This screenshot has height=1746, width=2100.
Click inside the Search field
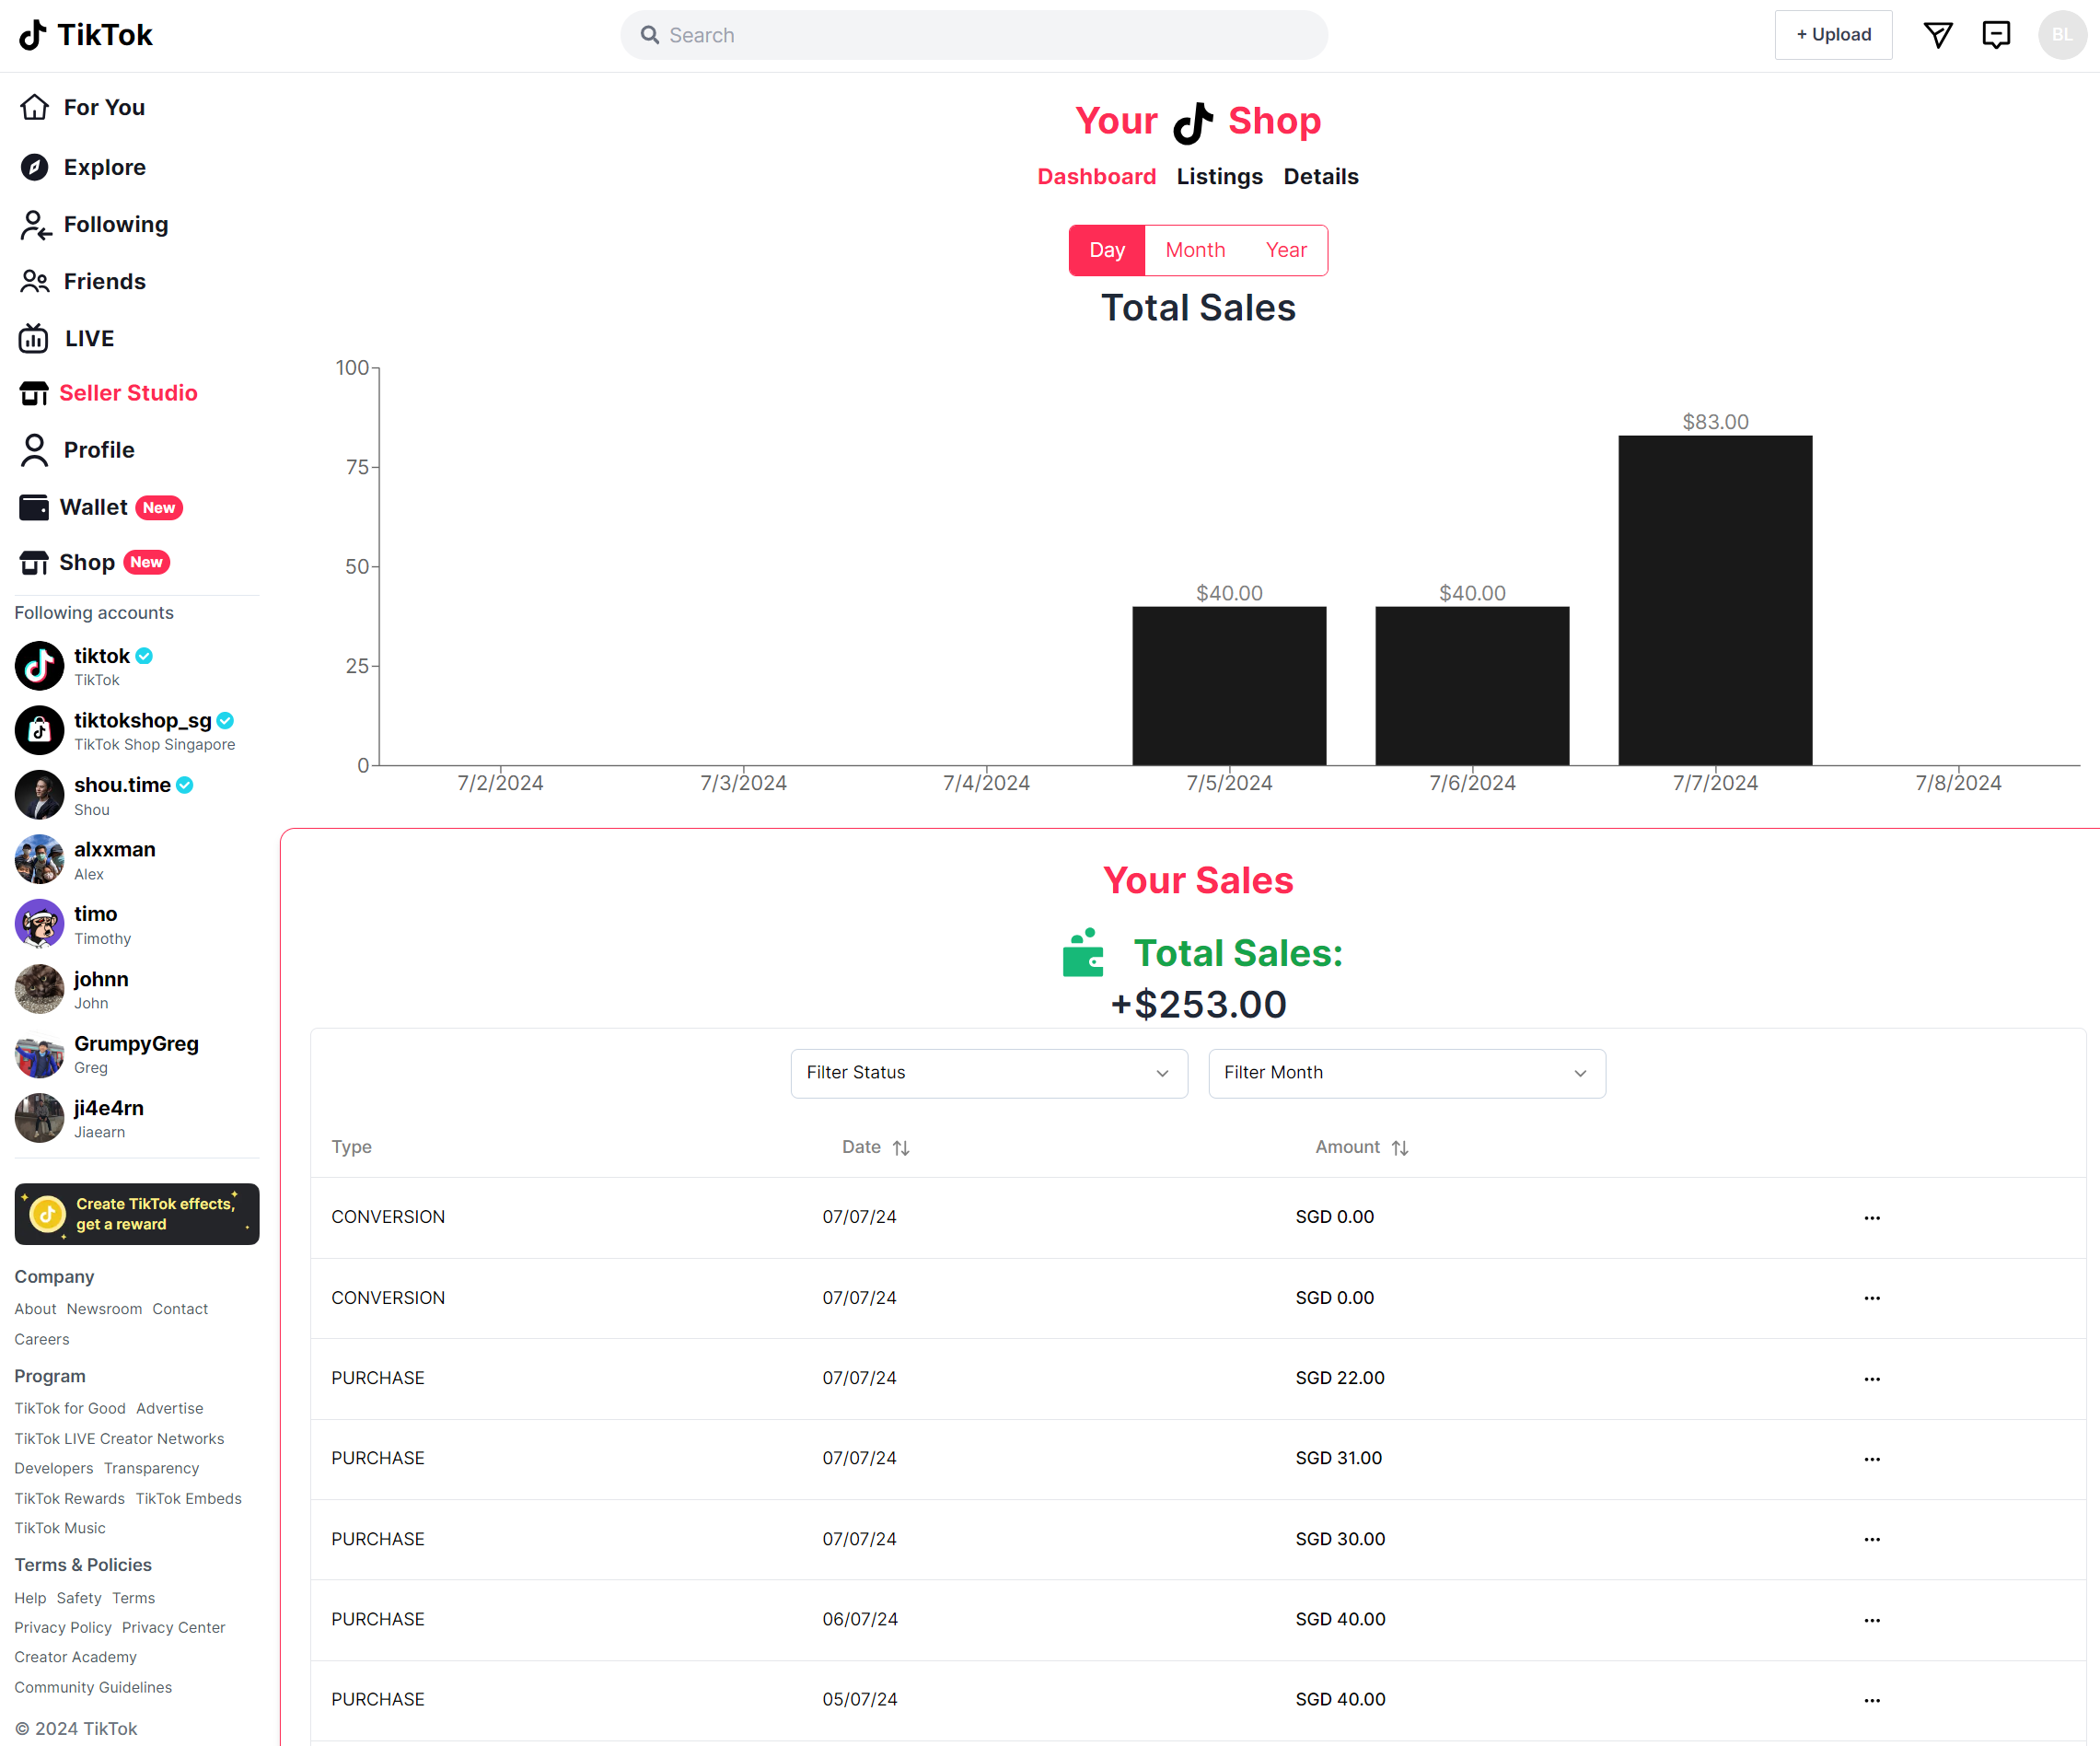point(975,34)
